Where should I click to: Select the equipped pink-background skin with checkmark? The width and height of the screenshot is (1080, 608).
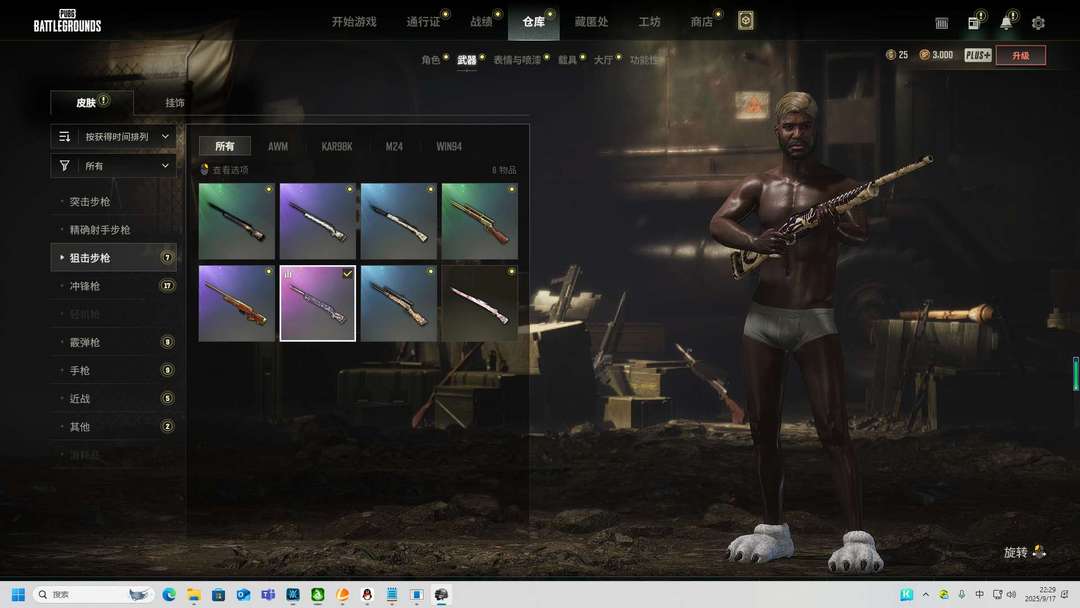318,304
